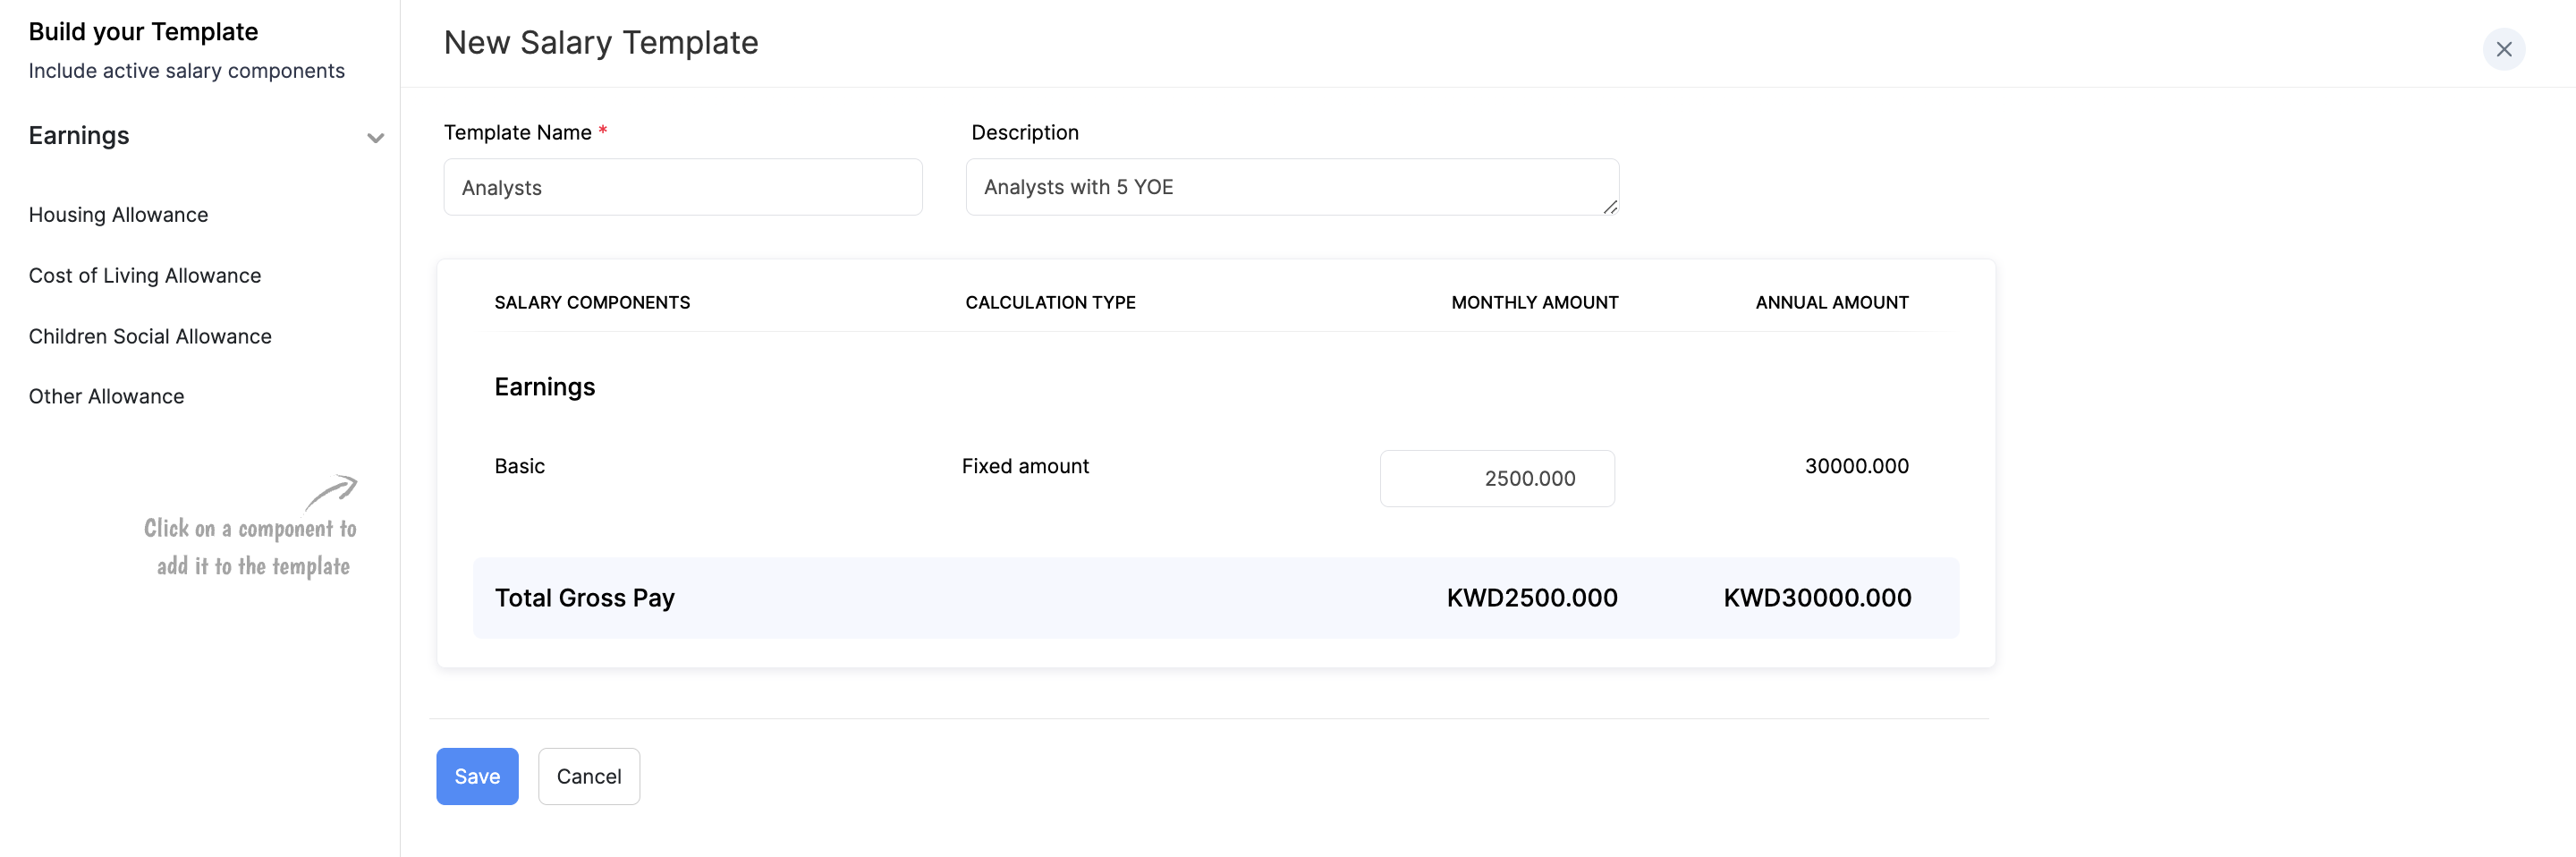This screenshot has width=2576, height=857.
Task: Select the Basic salary component row
Action: pyautogui.click(x=519, y=466)
